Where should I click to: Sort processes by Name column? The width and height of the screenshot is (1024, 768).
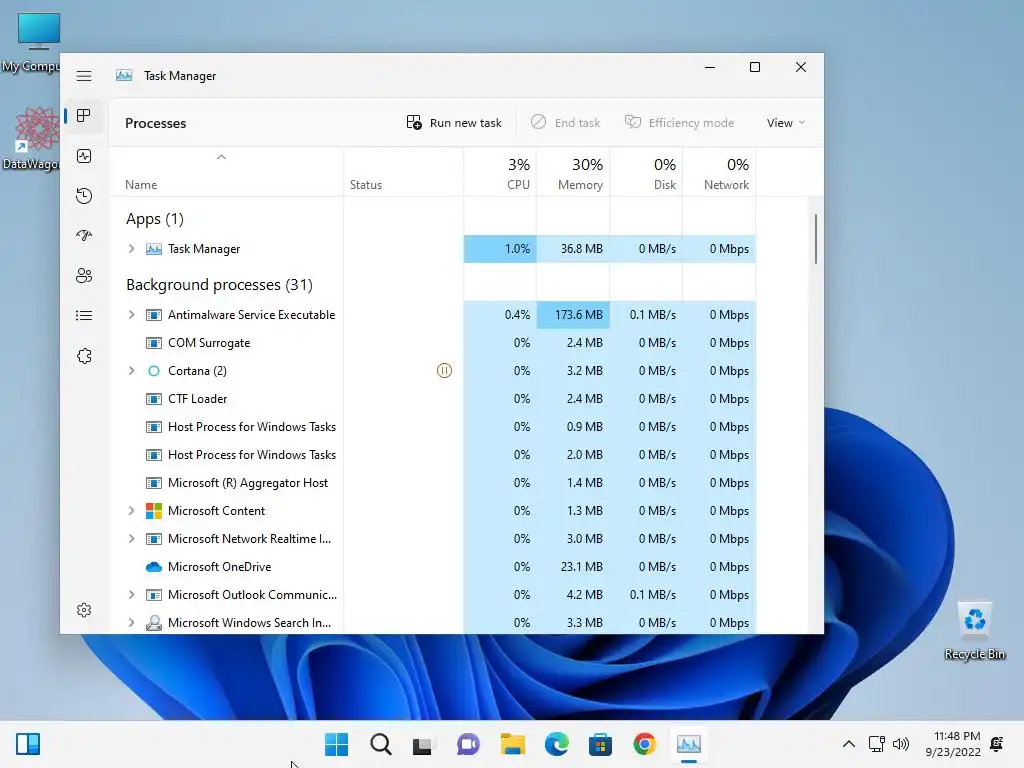[225, 172]
